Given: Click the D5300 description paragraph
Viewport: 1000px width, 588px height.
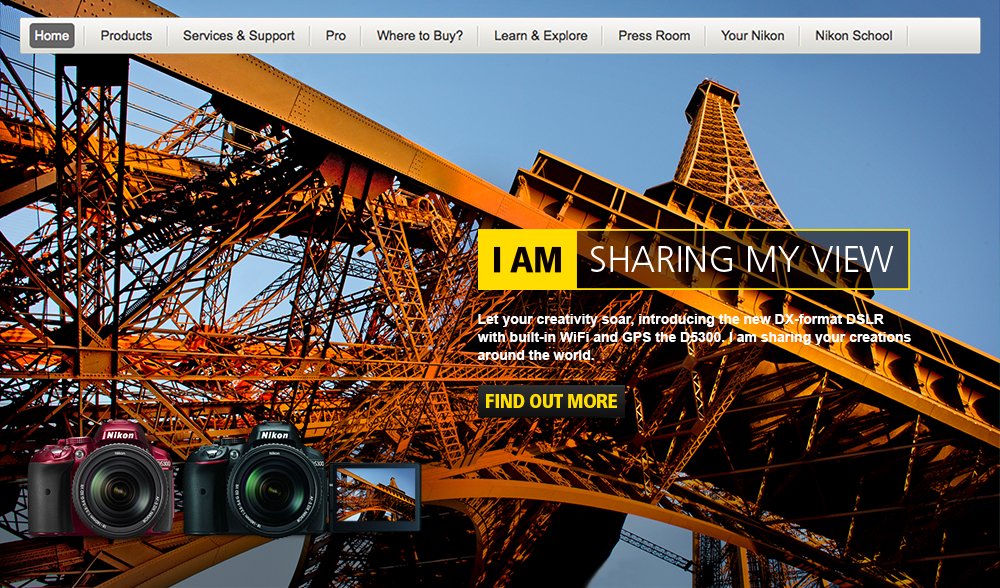Looking at the screenshot, I should point(694,337).
